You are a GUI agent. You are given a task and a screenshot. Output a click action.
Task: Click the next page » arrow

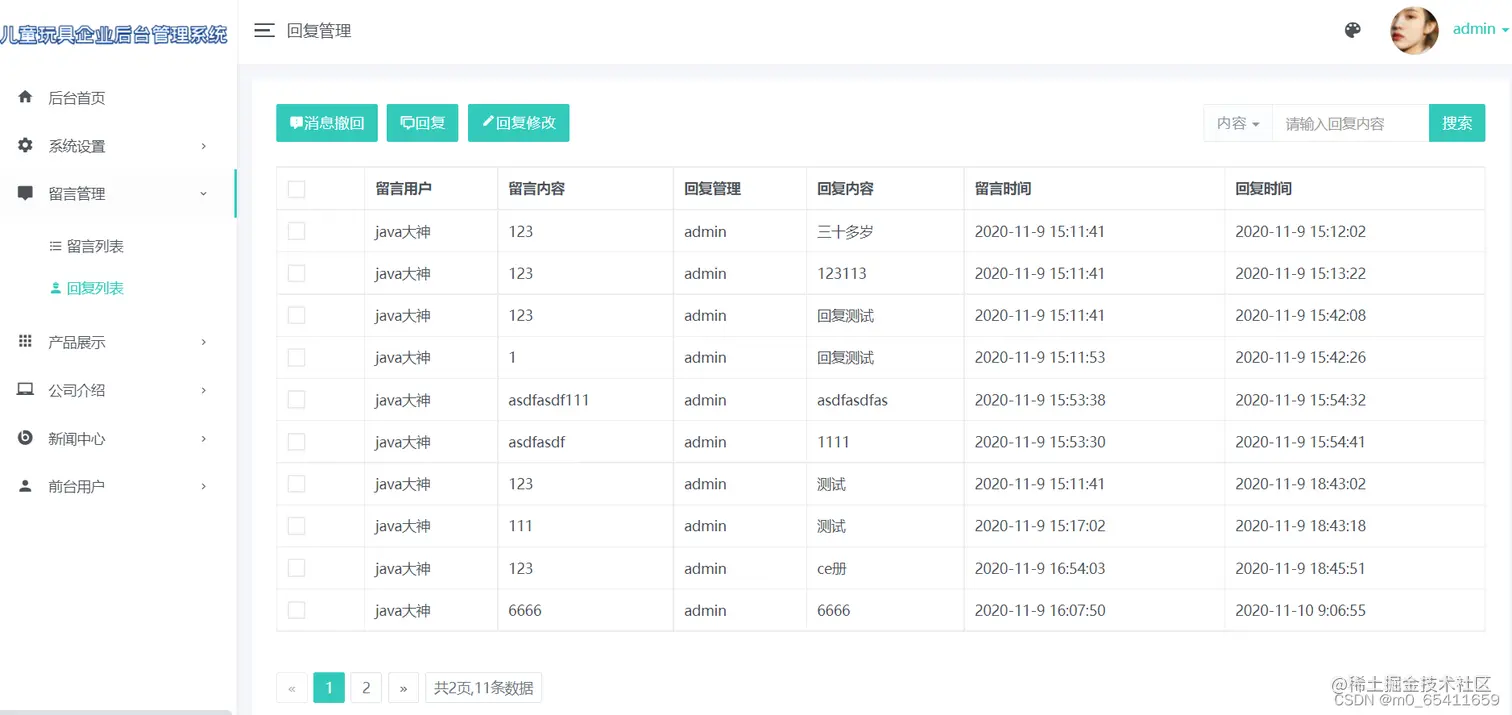pyautogui.click(x=403, y=687)
